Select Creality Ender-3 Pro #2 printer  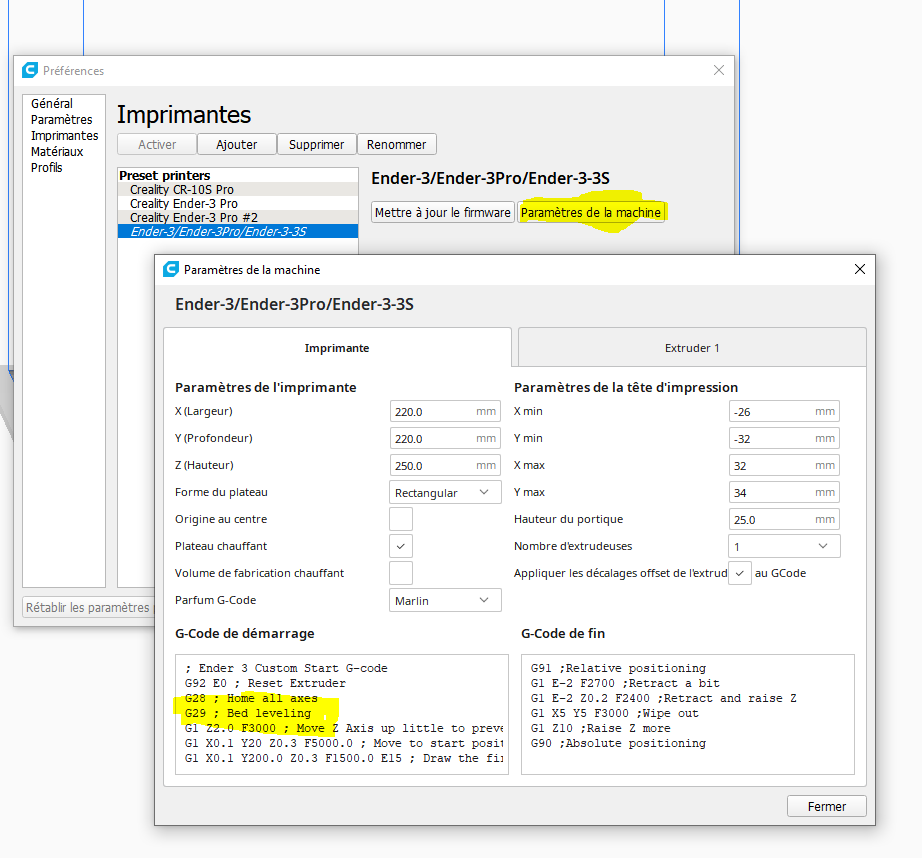238,218
